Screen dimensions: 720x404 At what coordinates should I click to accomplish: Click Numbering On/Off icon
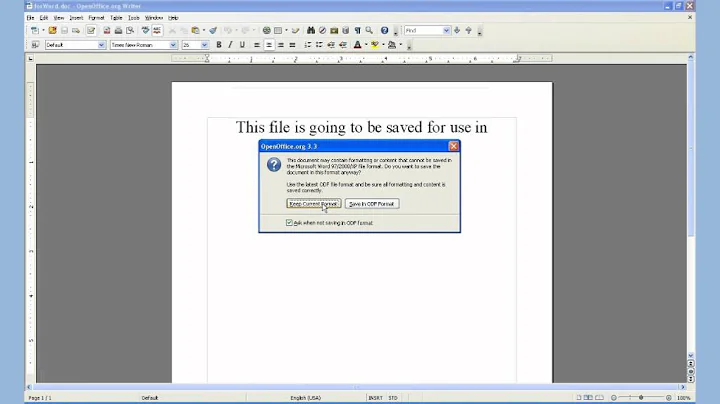pyautogui.click(x=308, y=45)
